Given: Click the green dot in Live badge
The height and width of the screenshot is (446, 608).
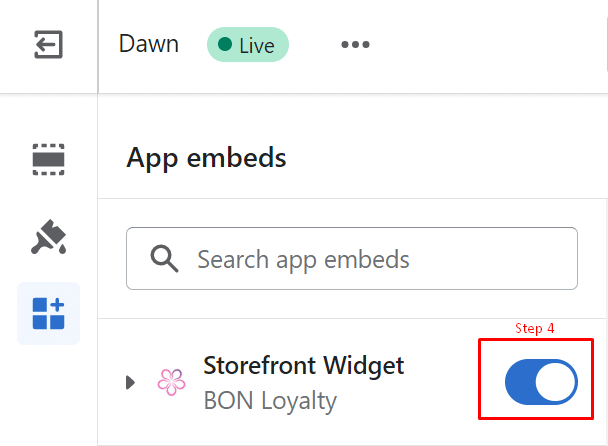Looking at the screenshot, I should click(225, 45).
